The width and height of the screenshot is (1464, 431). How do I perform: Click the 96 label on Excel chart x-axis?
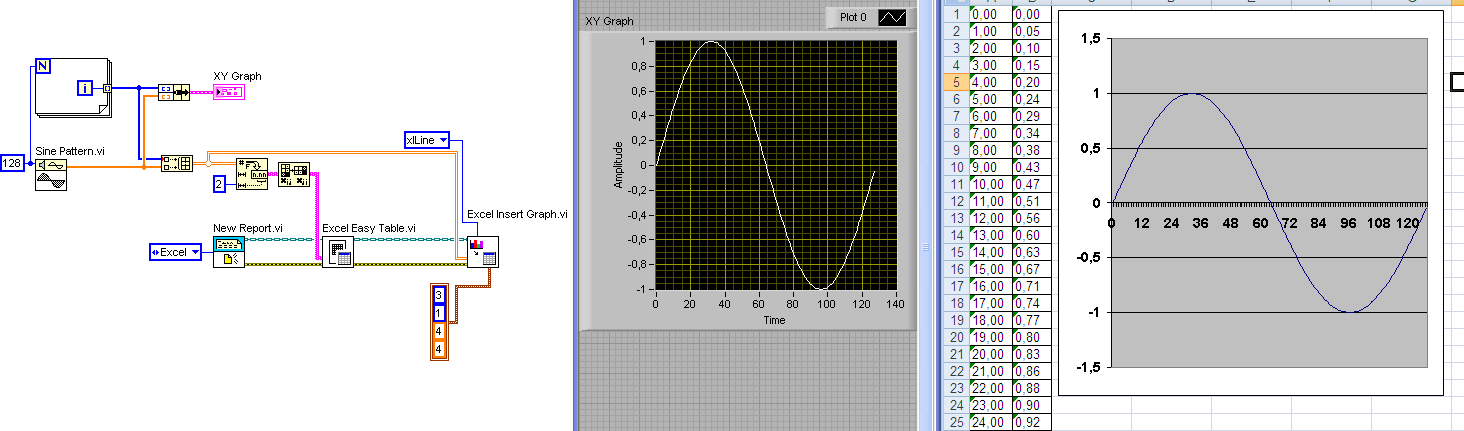pyautogui.click(x=1348, y=222)
